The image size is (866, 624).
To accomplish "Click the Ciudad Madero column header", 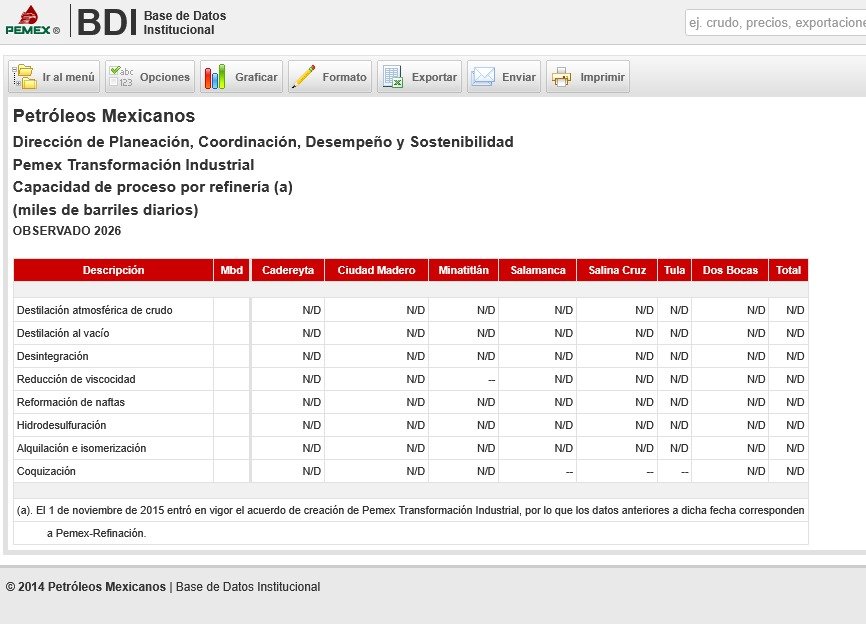I will tap(376, 270).
